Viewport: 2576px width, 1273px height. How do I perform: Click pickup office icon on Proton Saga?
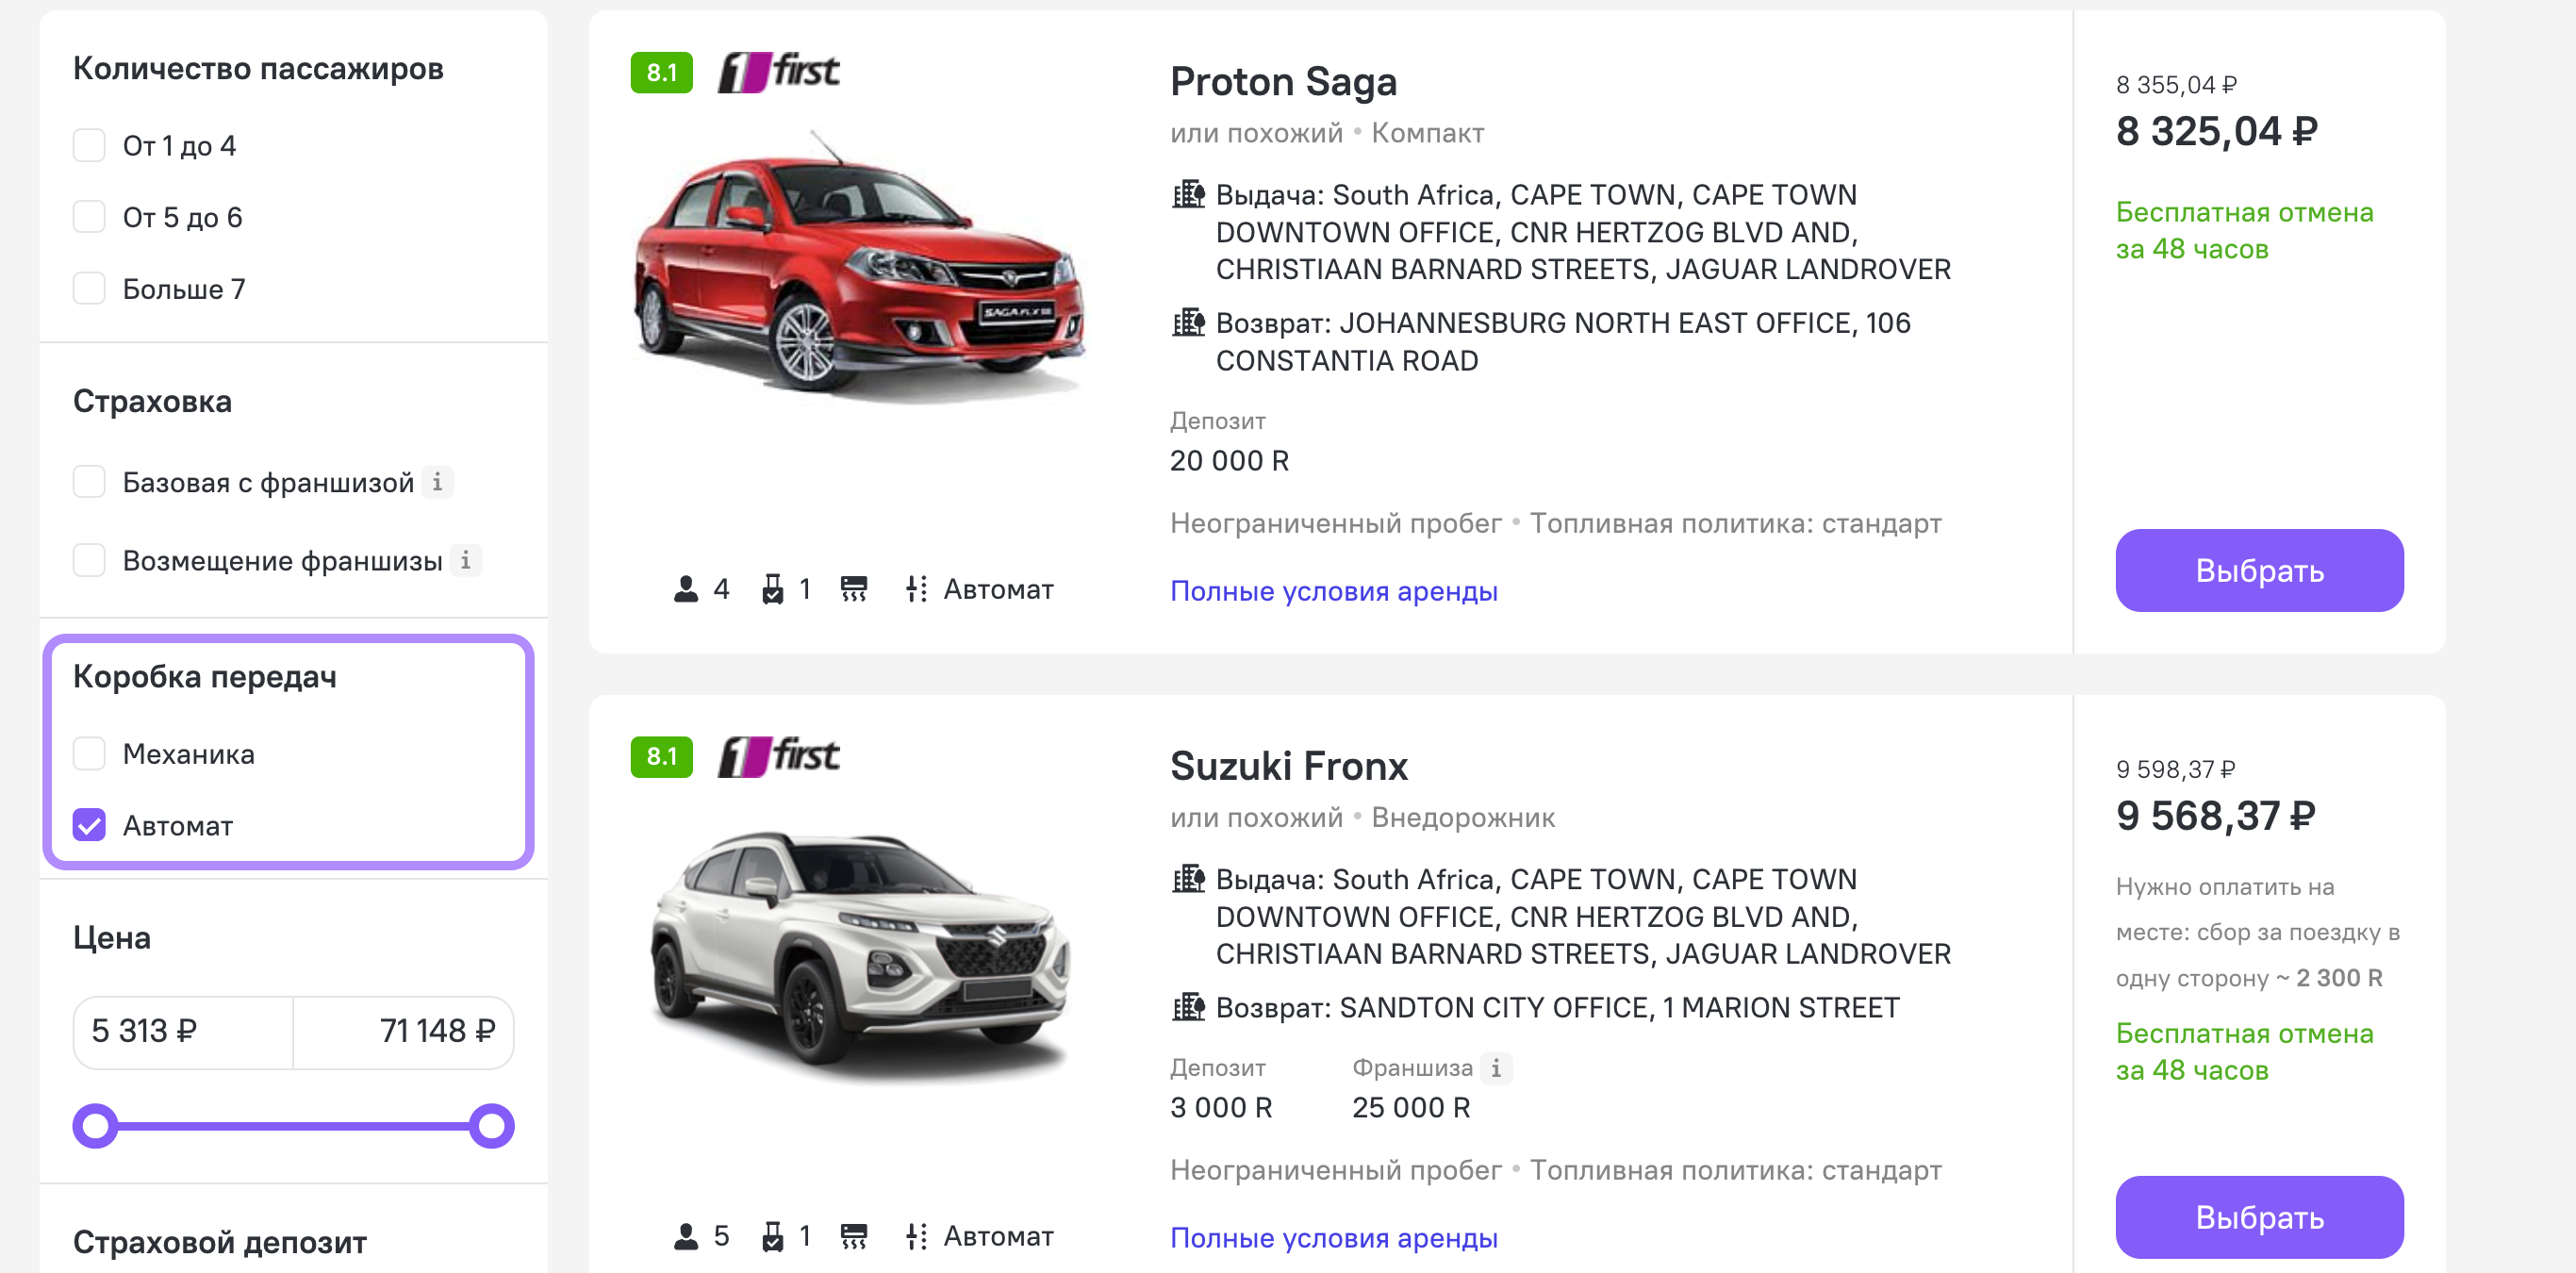click(x=1188, y=194)
